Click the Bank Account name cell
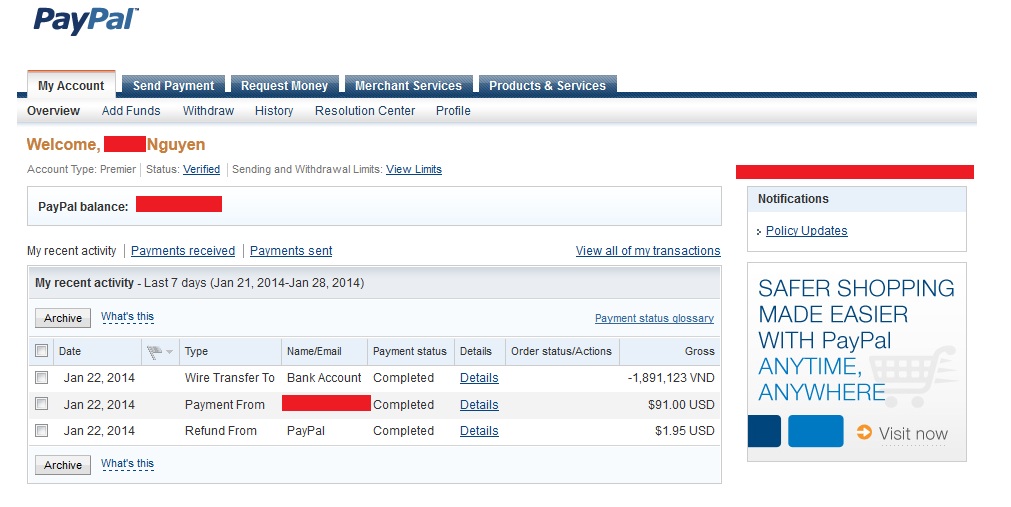The height and width of the screenshot is (507, 1011). coord(324,378)
